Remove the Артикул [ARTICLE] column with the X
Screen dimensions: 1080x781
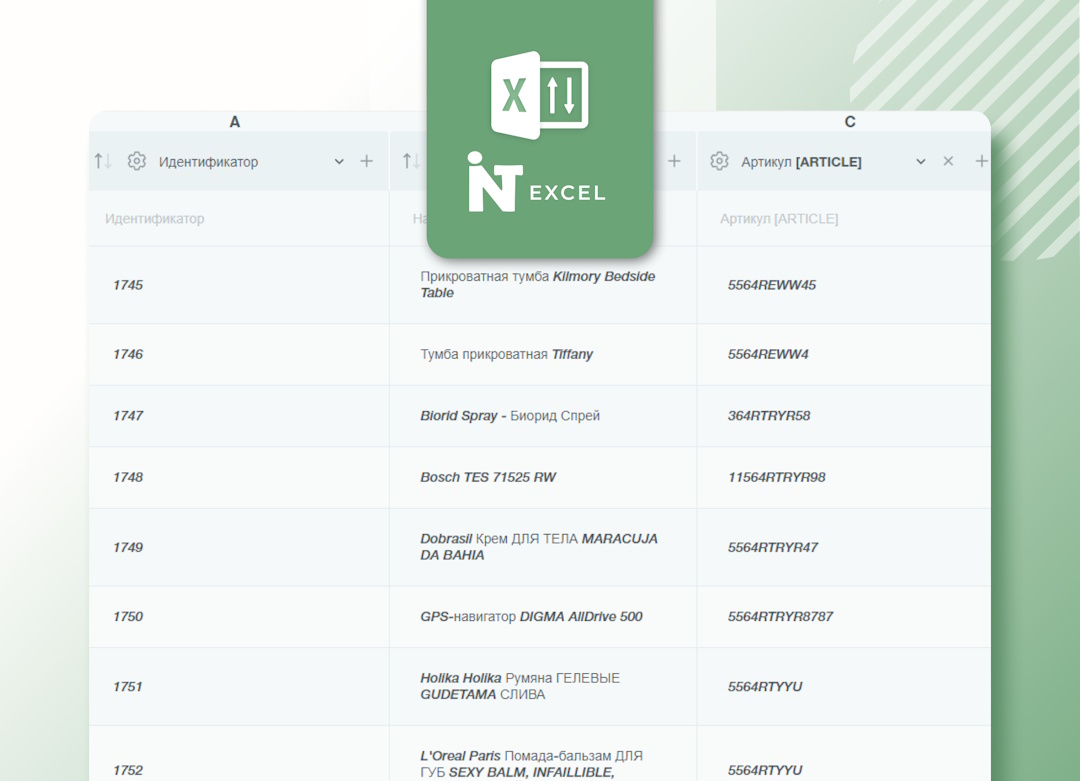pyautogui.click(x=948, y=161)
